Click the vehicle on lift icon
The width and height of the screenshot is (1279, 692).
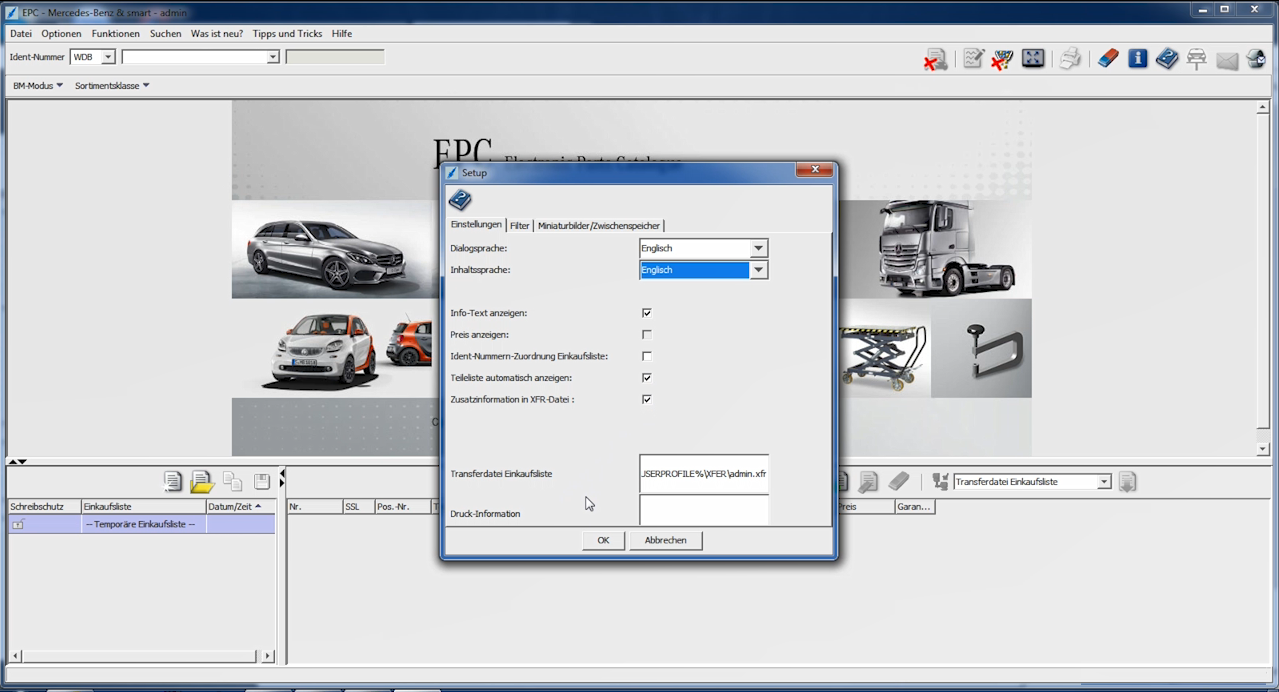[x=1196, y=60]
